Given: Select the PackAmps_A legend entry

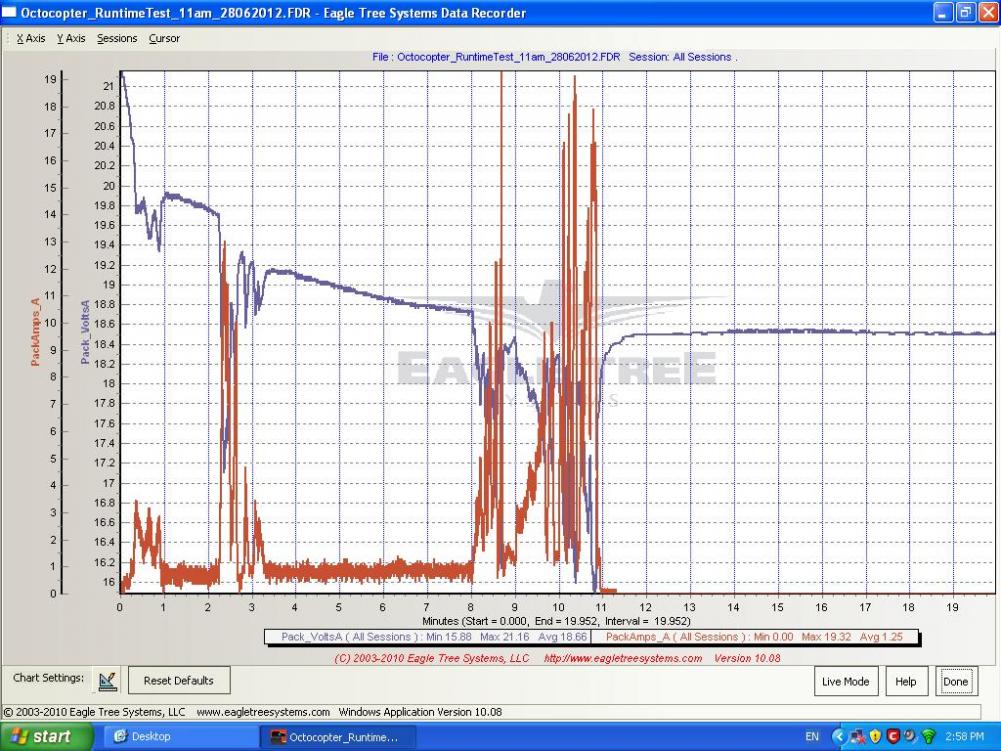Looking at the screenshot, I should 754,636.
